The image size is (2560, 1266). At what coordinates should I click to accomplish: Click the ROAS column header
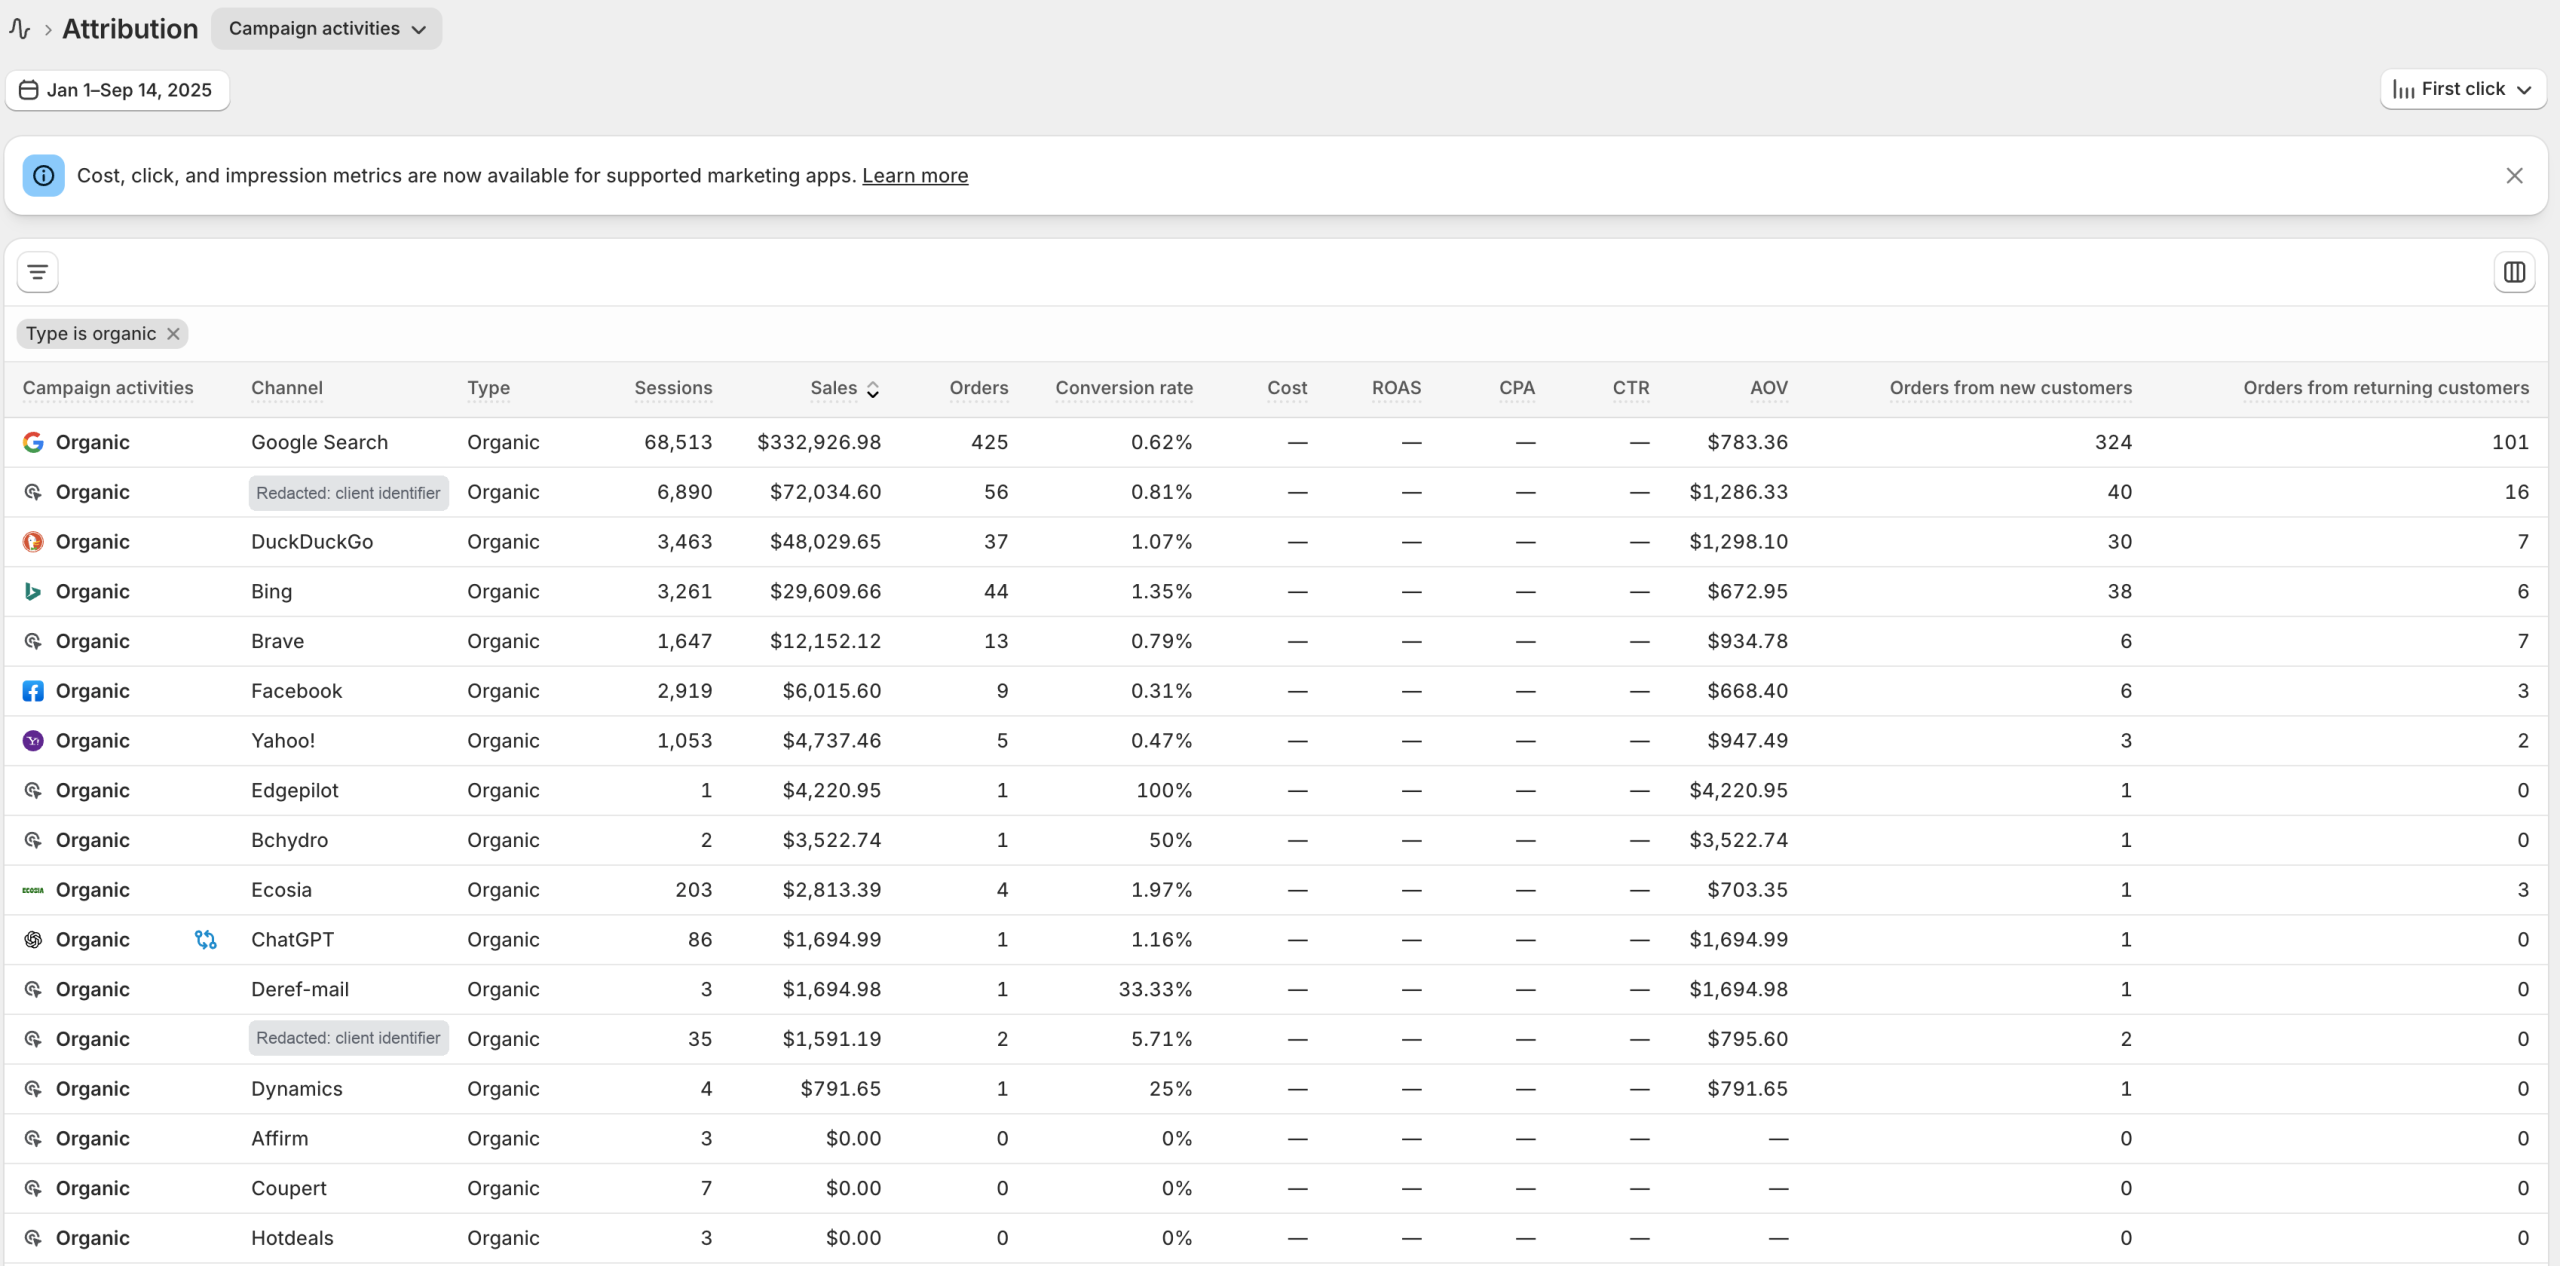pos(1396,388)
